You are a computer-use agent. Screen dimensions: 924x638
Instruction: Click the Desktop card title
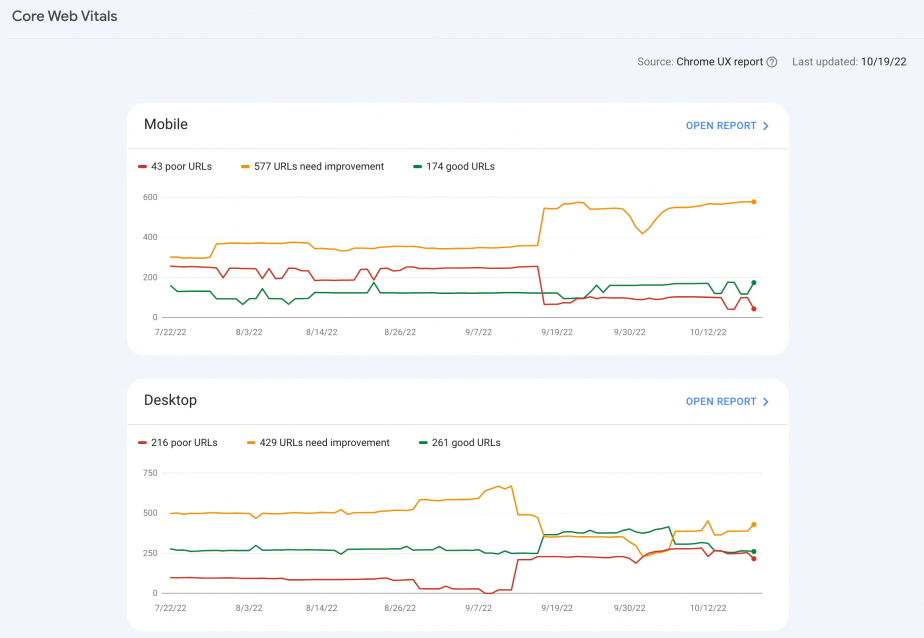pyautogui.click(x=170, y=400)
